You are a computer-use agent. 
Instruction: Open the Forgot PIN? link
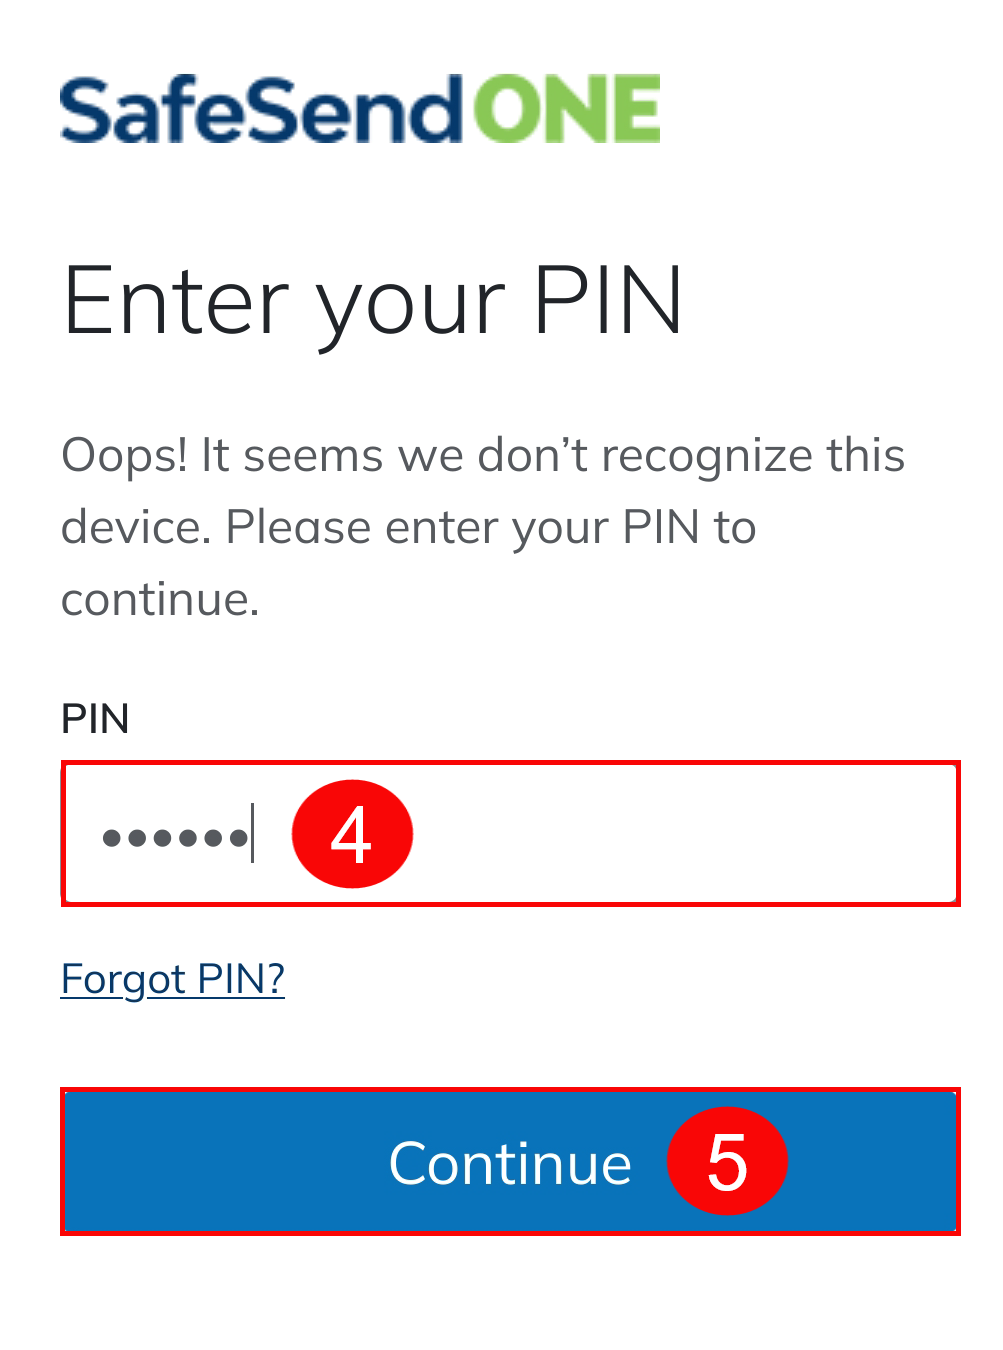point(173,978)
